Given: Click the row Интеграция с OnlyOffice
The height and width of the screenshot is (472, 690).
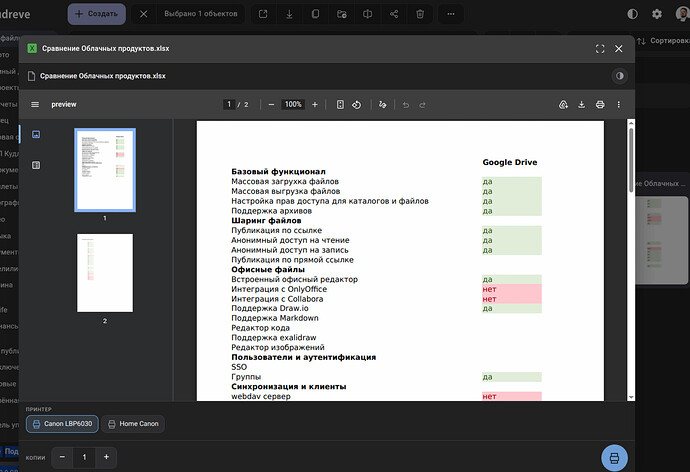Looking at the screenshot, I should coord(279,289).
